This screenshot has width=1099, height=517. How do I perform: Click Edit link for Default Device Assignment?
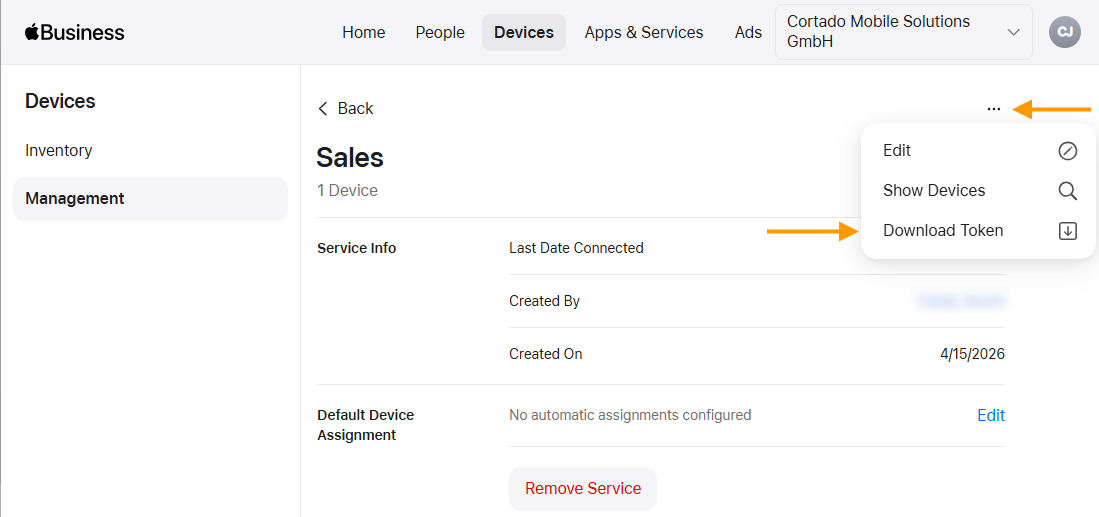coord(991,415)
